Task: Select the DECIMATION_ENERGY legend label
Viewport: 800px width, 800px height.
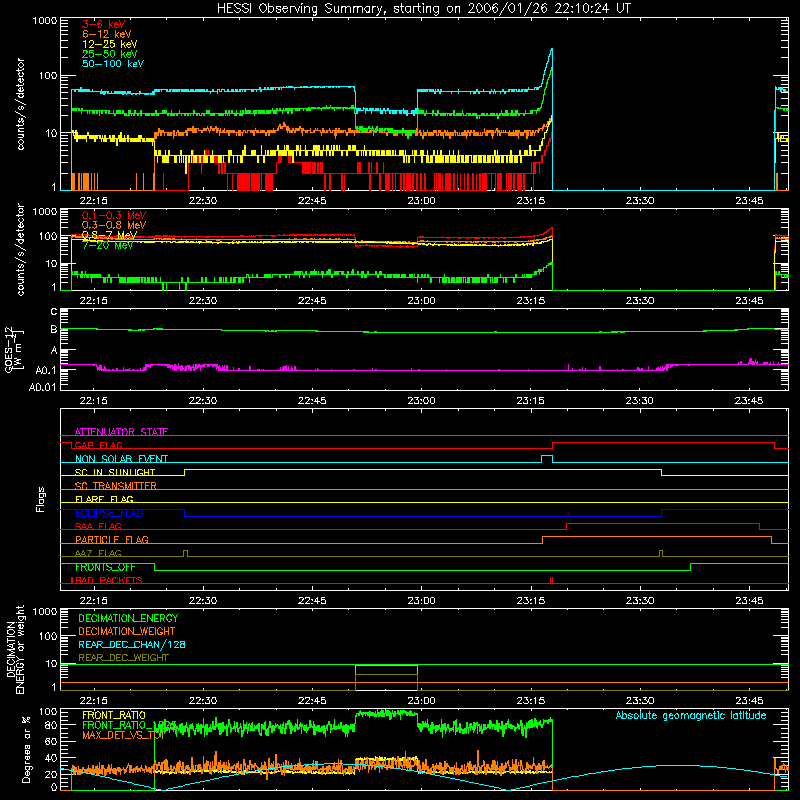Action: 128,618
